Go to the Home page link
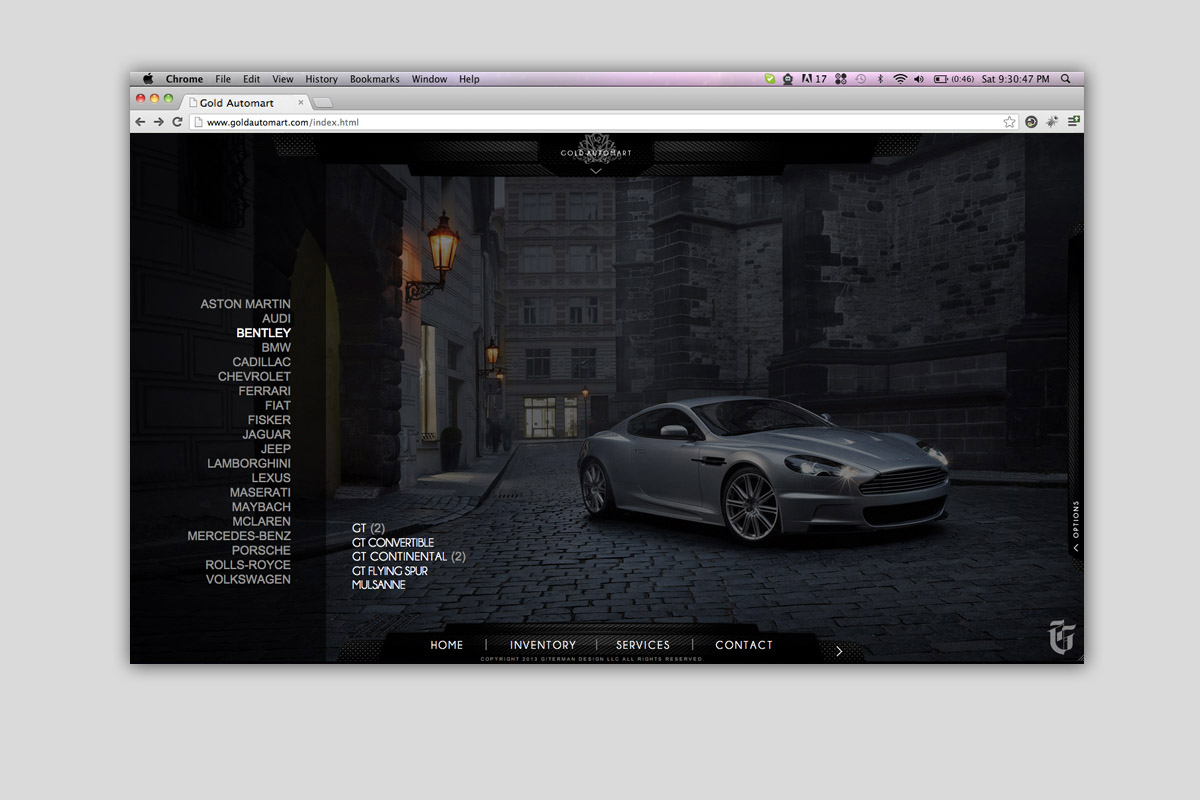The width and height of the screenshot is (1200, 800). (447, 645)
